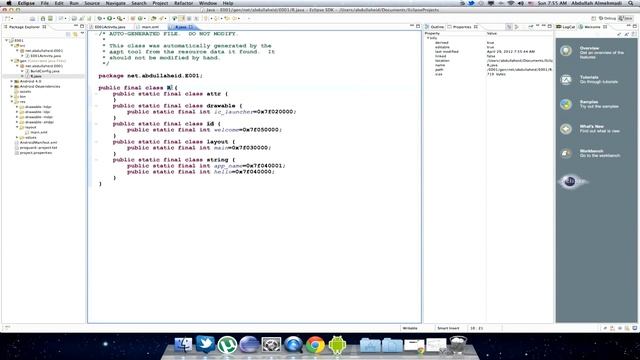Viewport: 640px width, 360px height.
Task: Open the Samples link in Welcome
Action: click(x=589, y=102)
